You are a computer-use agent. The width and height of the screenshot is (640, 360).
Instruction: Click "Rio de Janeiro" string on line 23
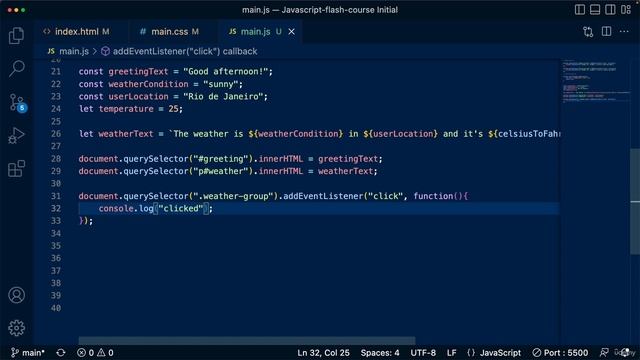coord(223,97)
